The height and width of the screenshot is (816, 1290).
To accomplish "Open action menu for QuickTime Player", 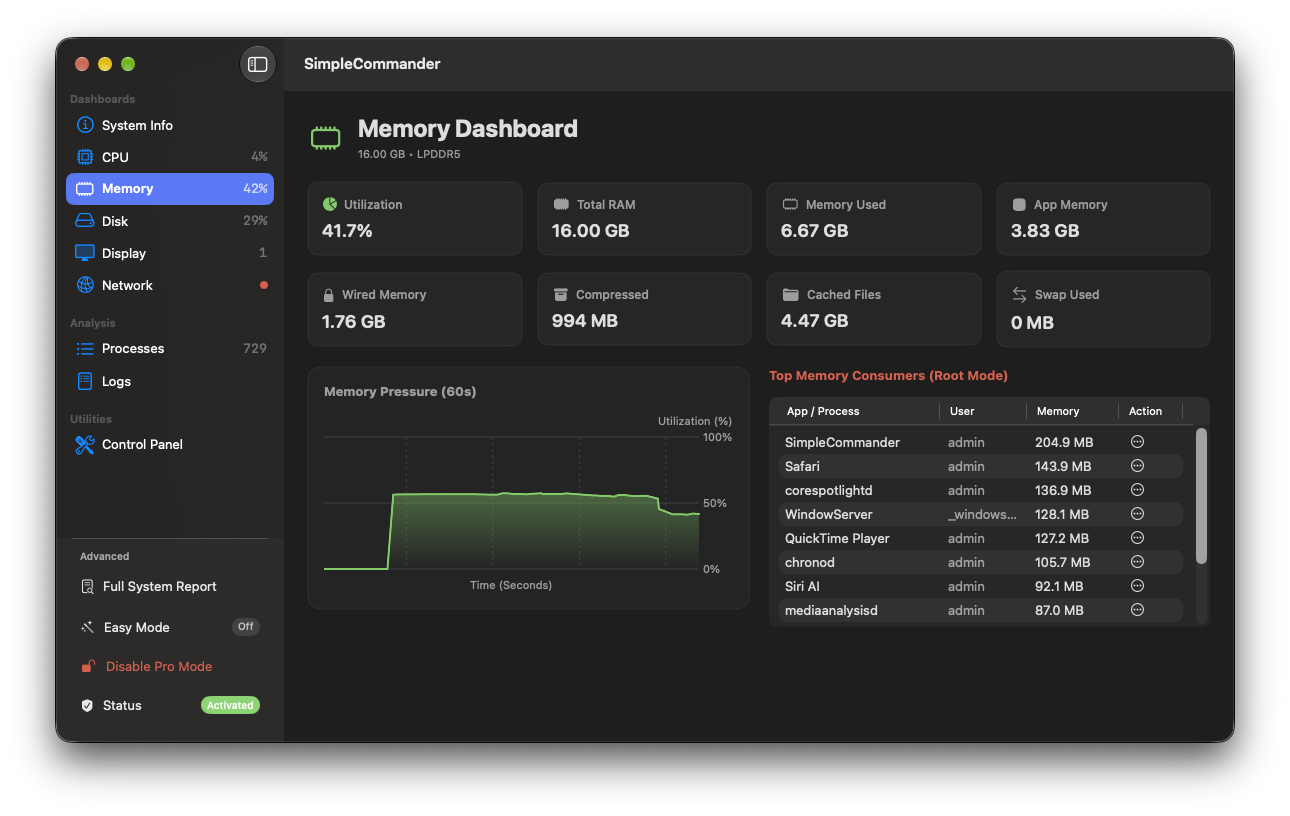I will 1137,538.
